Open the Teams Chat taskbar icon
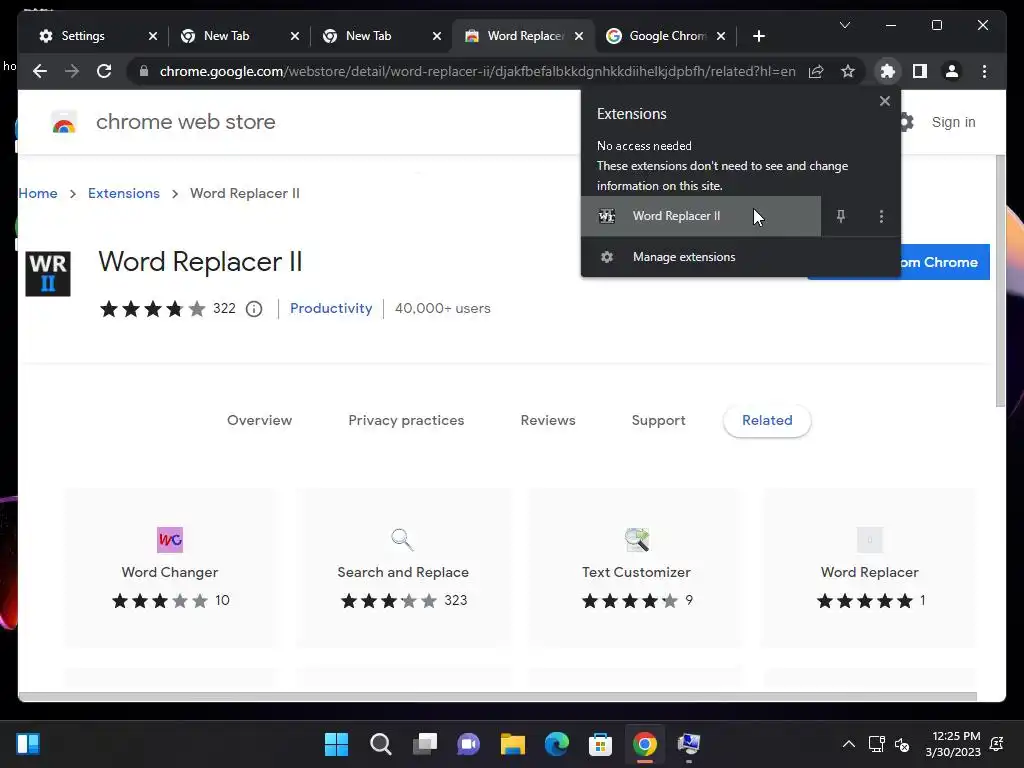 [x=468, y=744]
